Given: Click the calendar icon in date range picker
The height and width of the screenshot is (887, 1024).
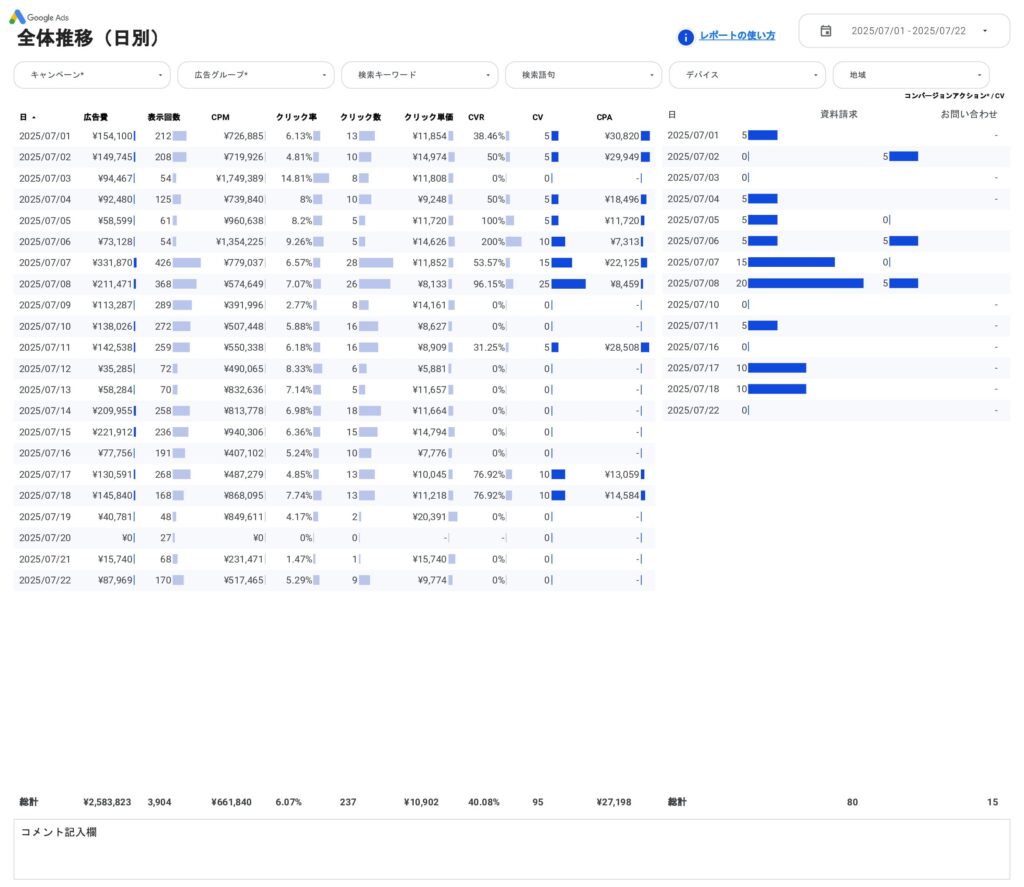Looking at the screenshot, I should pyautogui.click(x=824, y=30).
